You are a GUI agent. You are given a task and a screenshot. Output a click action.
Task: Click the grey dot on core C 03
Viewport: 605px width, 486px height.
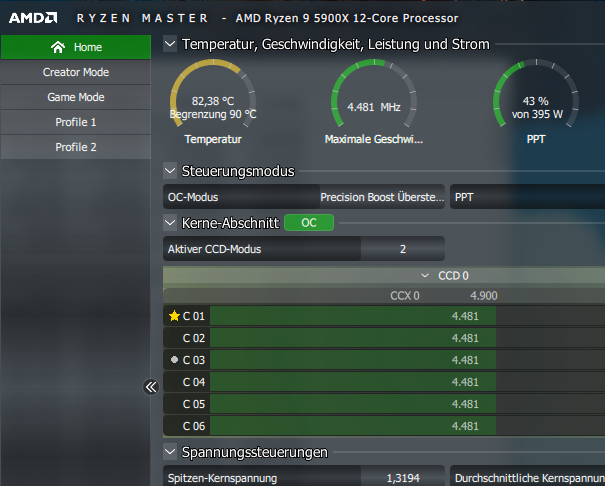(x=174, y=359)
